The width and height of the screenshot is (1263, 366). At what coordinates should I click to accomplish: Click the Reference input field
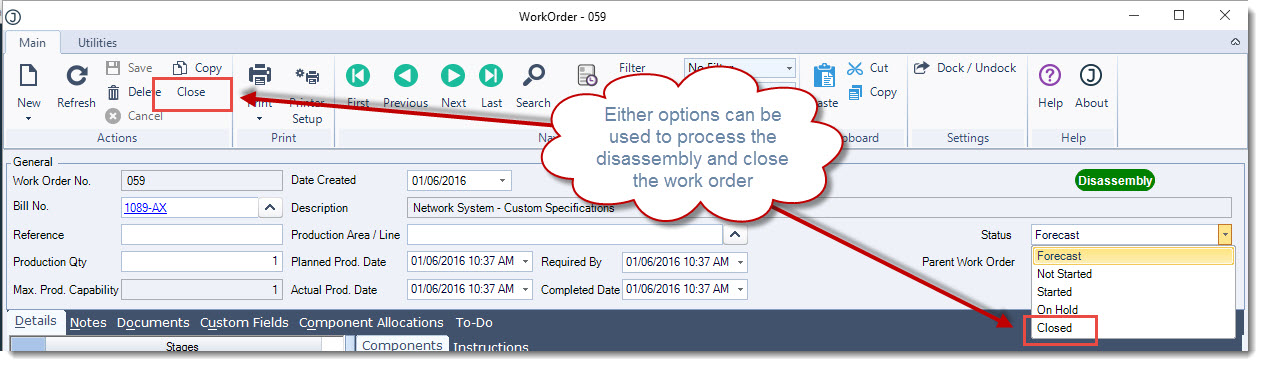(202, 235)
